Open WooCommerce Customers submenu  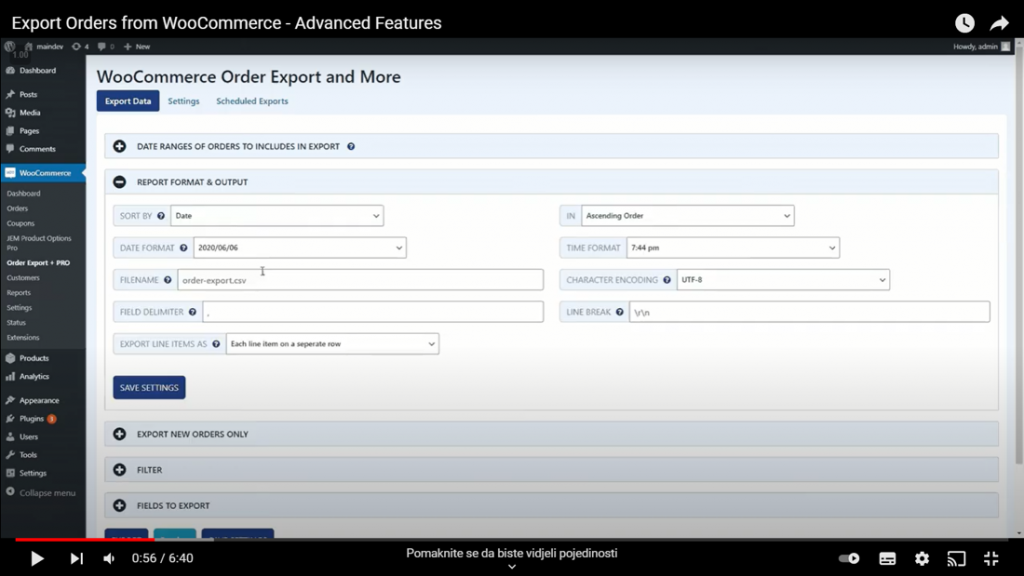tap(24, 278)
